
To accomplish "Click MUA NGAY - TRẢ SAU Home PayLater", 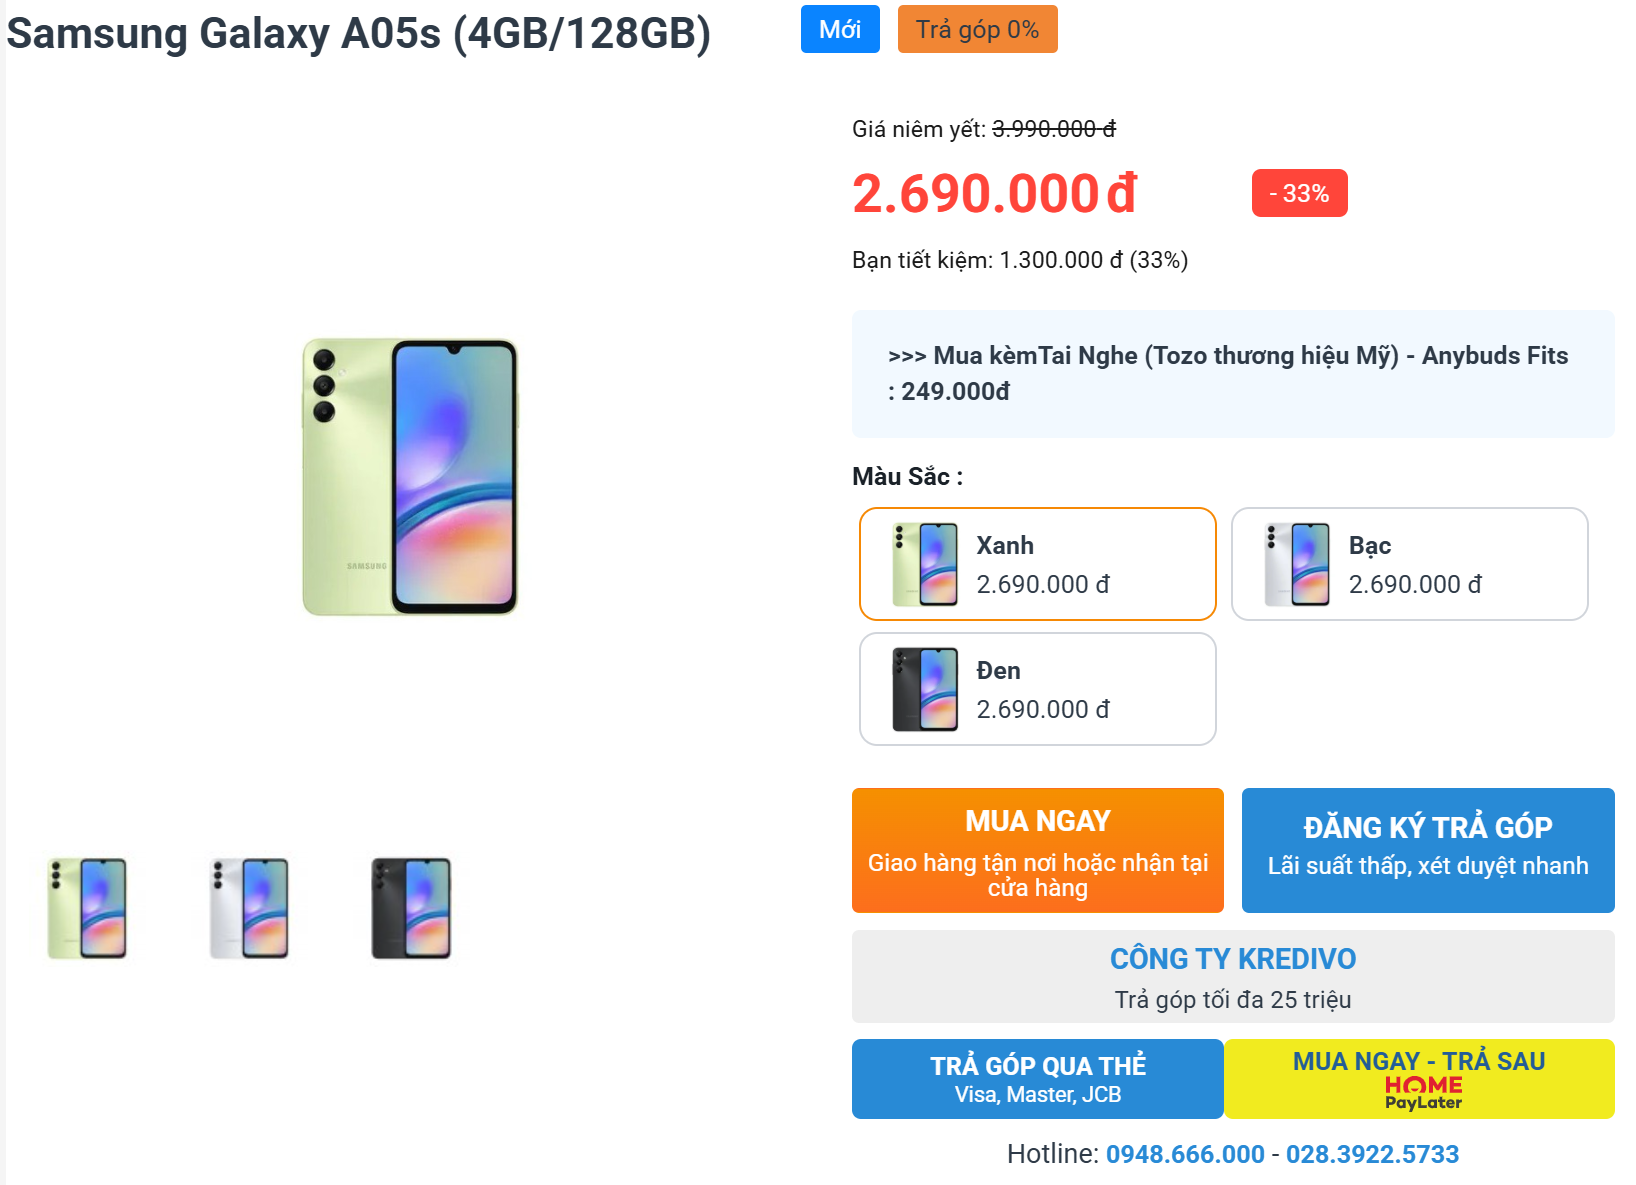I will pos(1419,1079).
